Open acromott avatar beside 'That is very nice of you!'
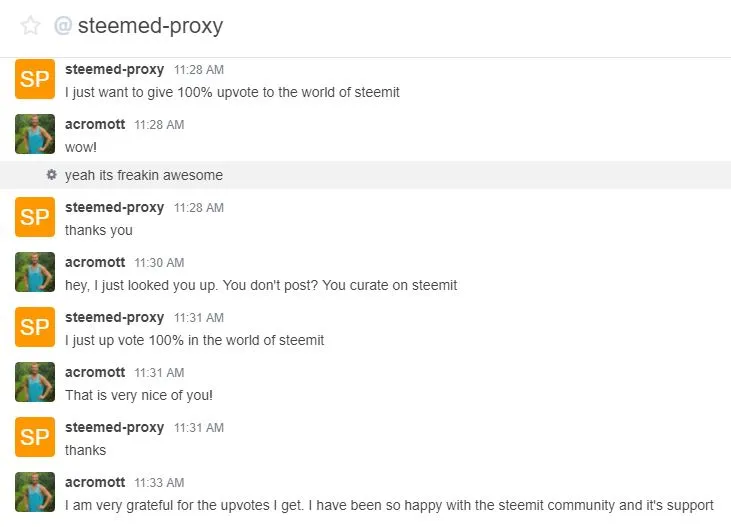 (35, 382)
